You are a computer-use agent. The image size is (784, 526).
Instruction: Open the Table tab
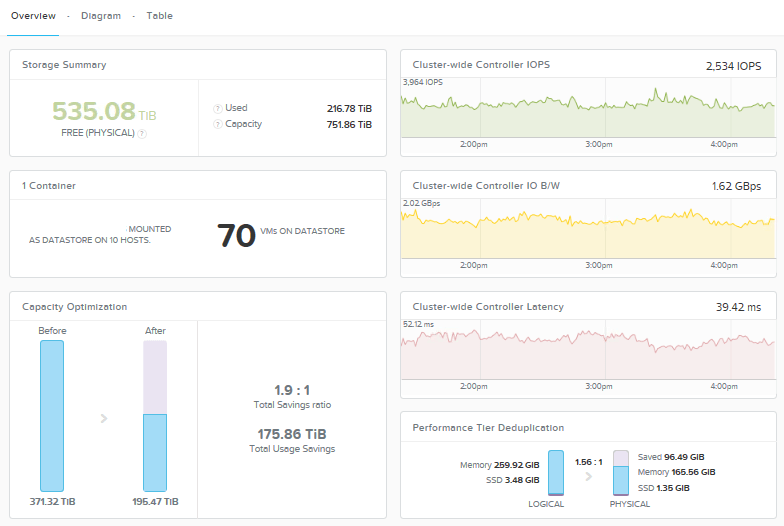(x=160, y=16)
